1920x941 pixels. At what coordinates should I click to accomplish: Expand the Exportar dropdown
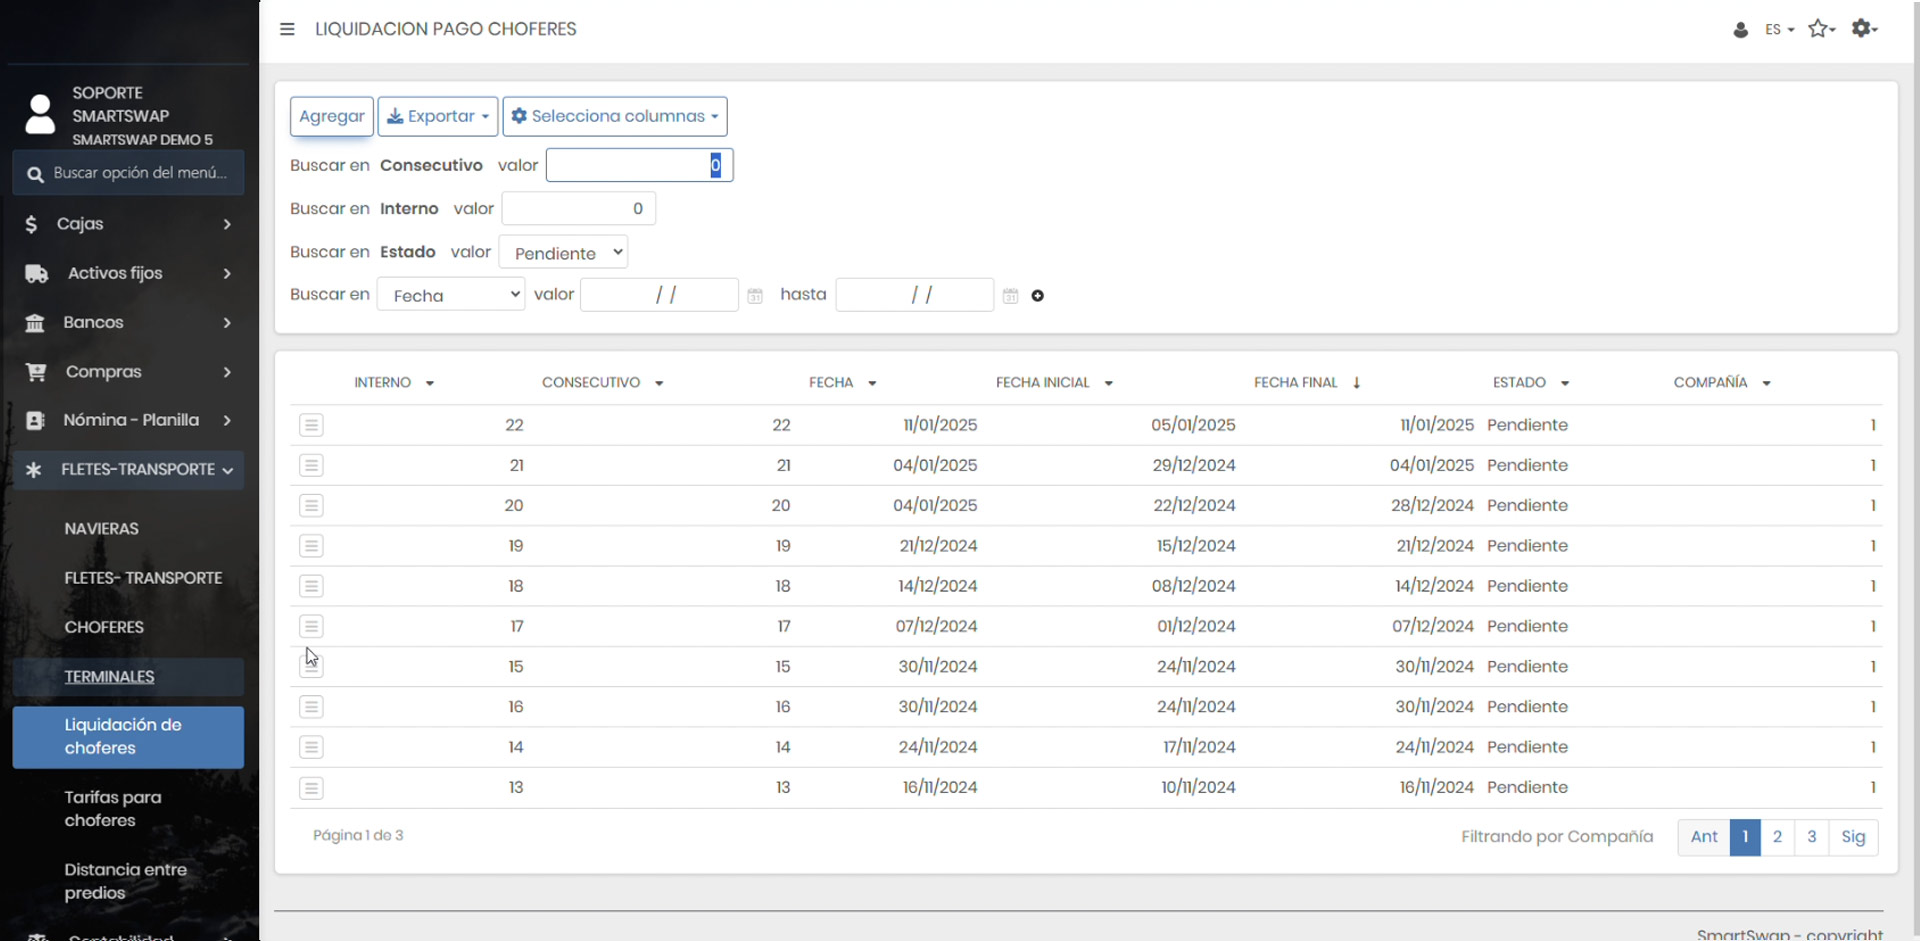pos(438,116)
